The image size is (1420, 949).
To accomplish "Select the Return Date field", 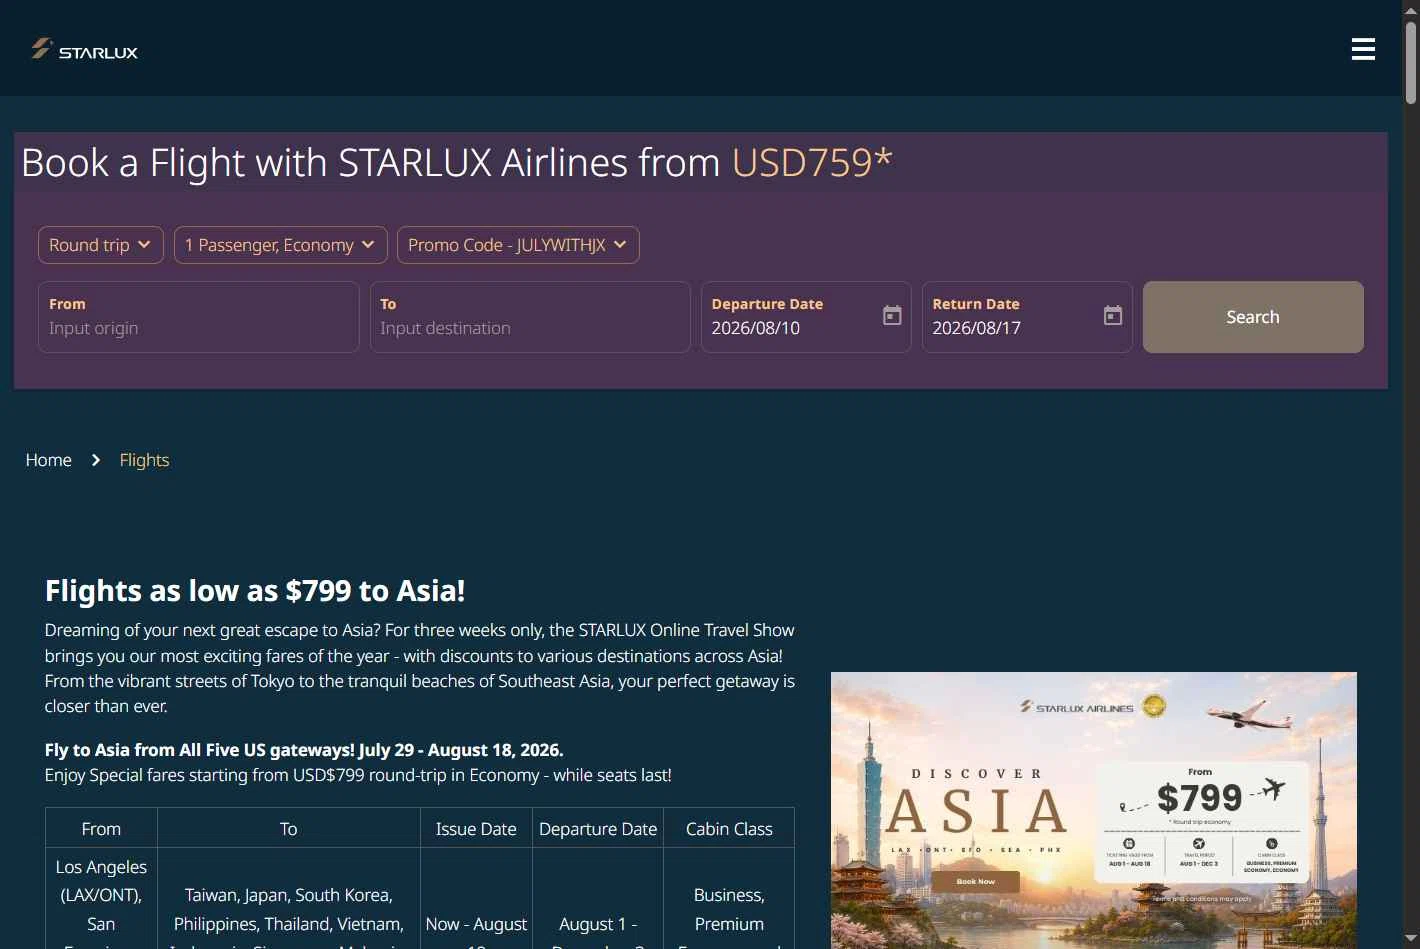I will tap(1027, 317).
